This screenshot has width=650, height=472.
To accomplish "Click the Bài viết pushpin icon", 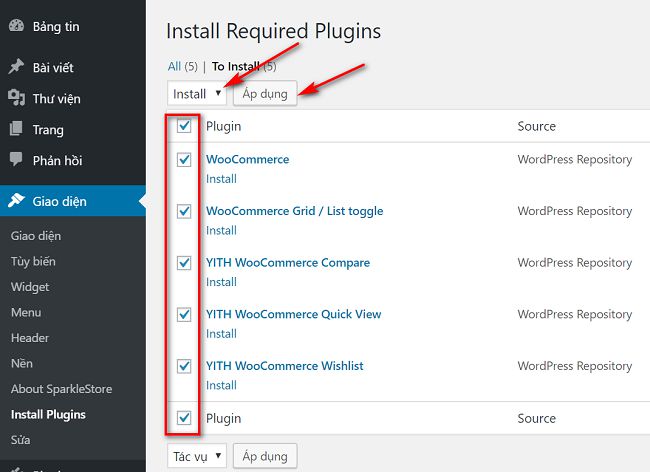I will (x=16, y=67).
